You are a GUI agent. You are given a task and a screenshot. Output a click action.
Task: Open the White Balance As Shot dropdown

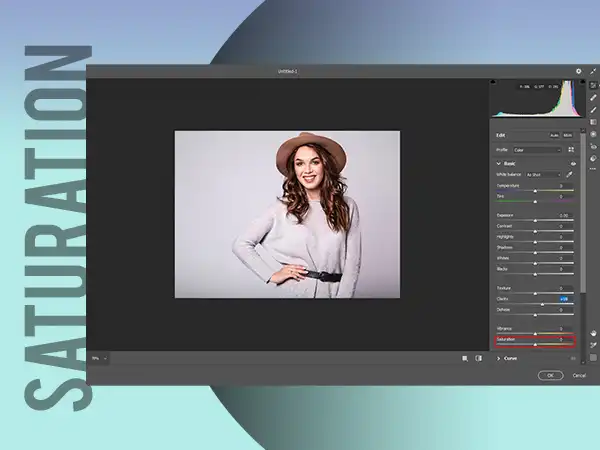(x=543, y=174)
